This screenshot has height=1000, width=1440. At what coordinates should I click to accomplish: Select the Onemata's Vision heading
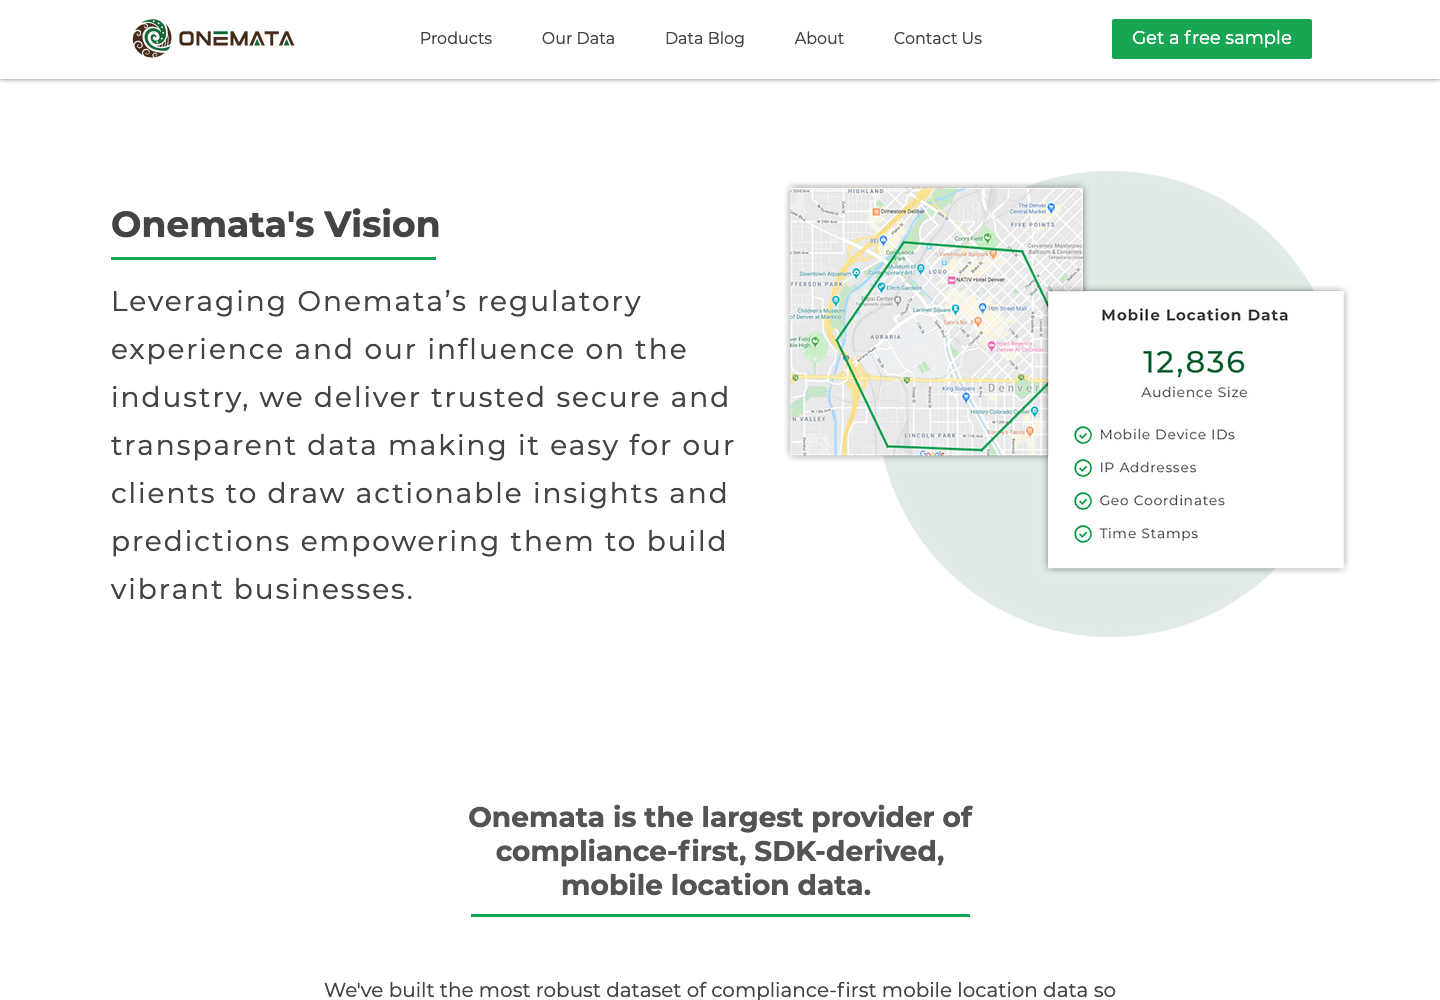pyautogui.click(x=275, y=225)
